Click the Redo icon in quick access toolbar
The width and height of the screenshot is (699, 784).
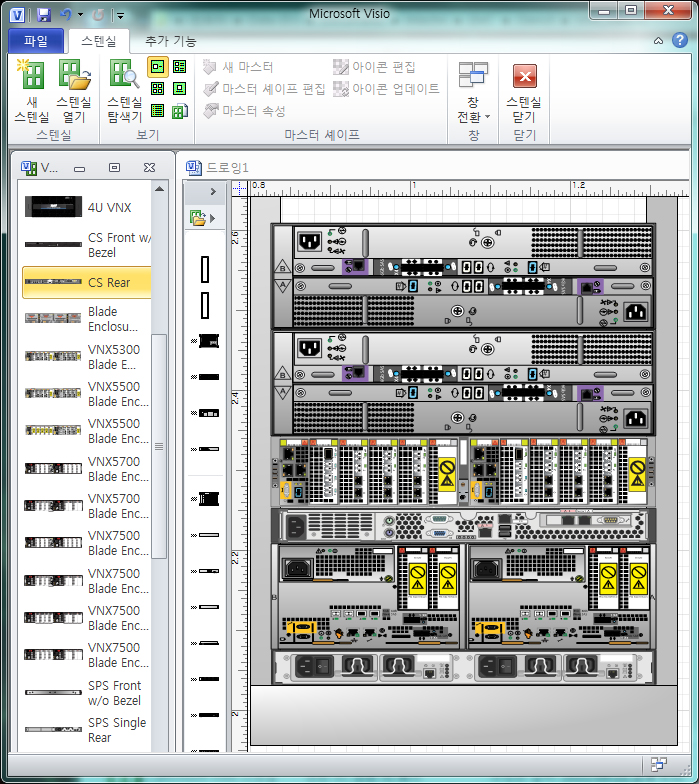click(x=98, y=15)
